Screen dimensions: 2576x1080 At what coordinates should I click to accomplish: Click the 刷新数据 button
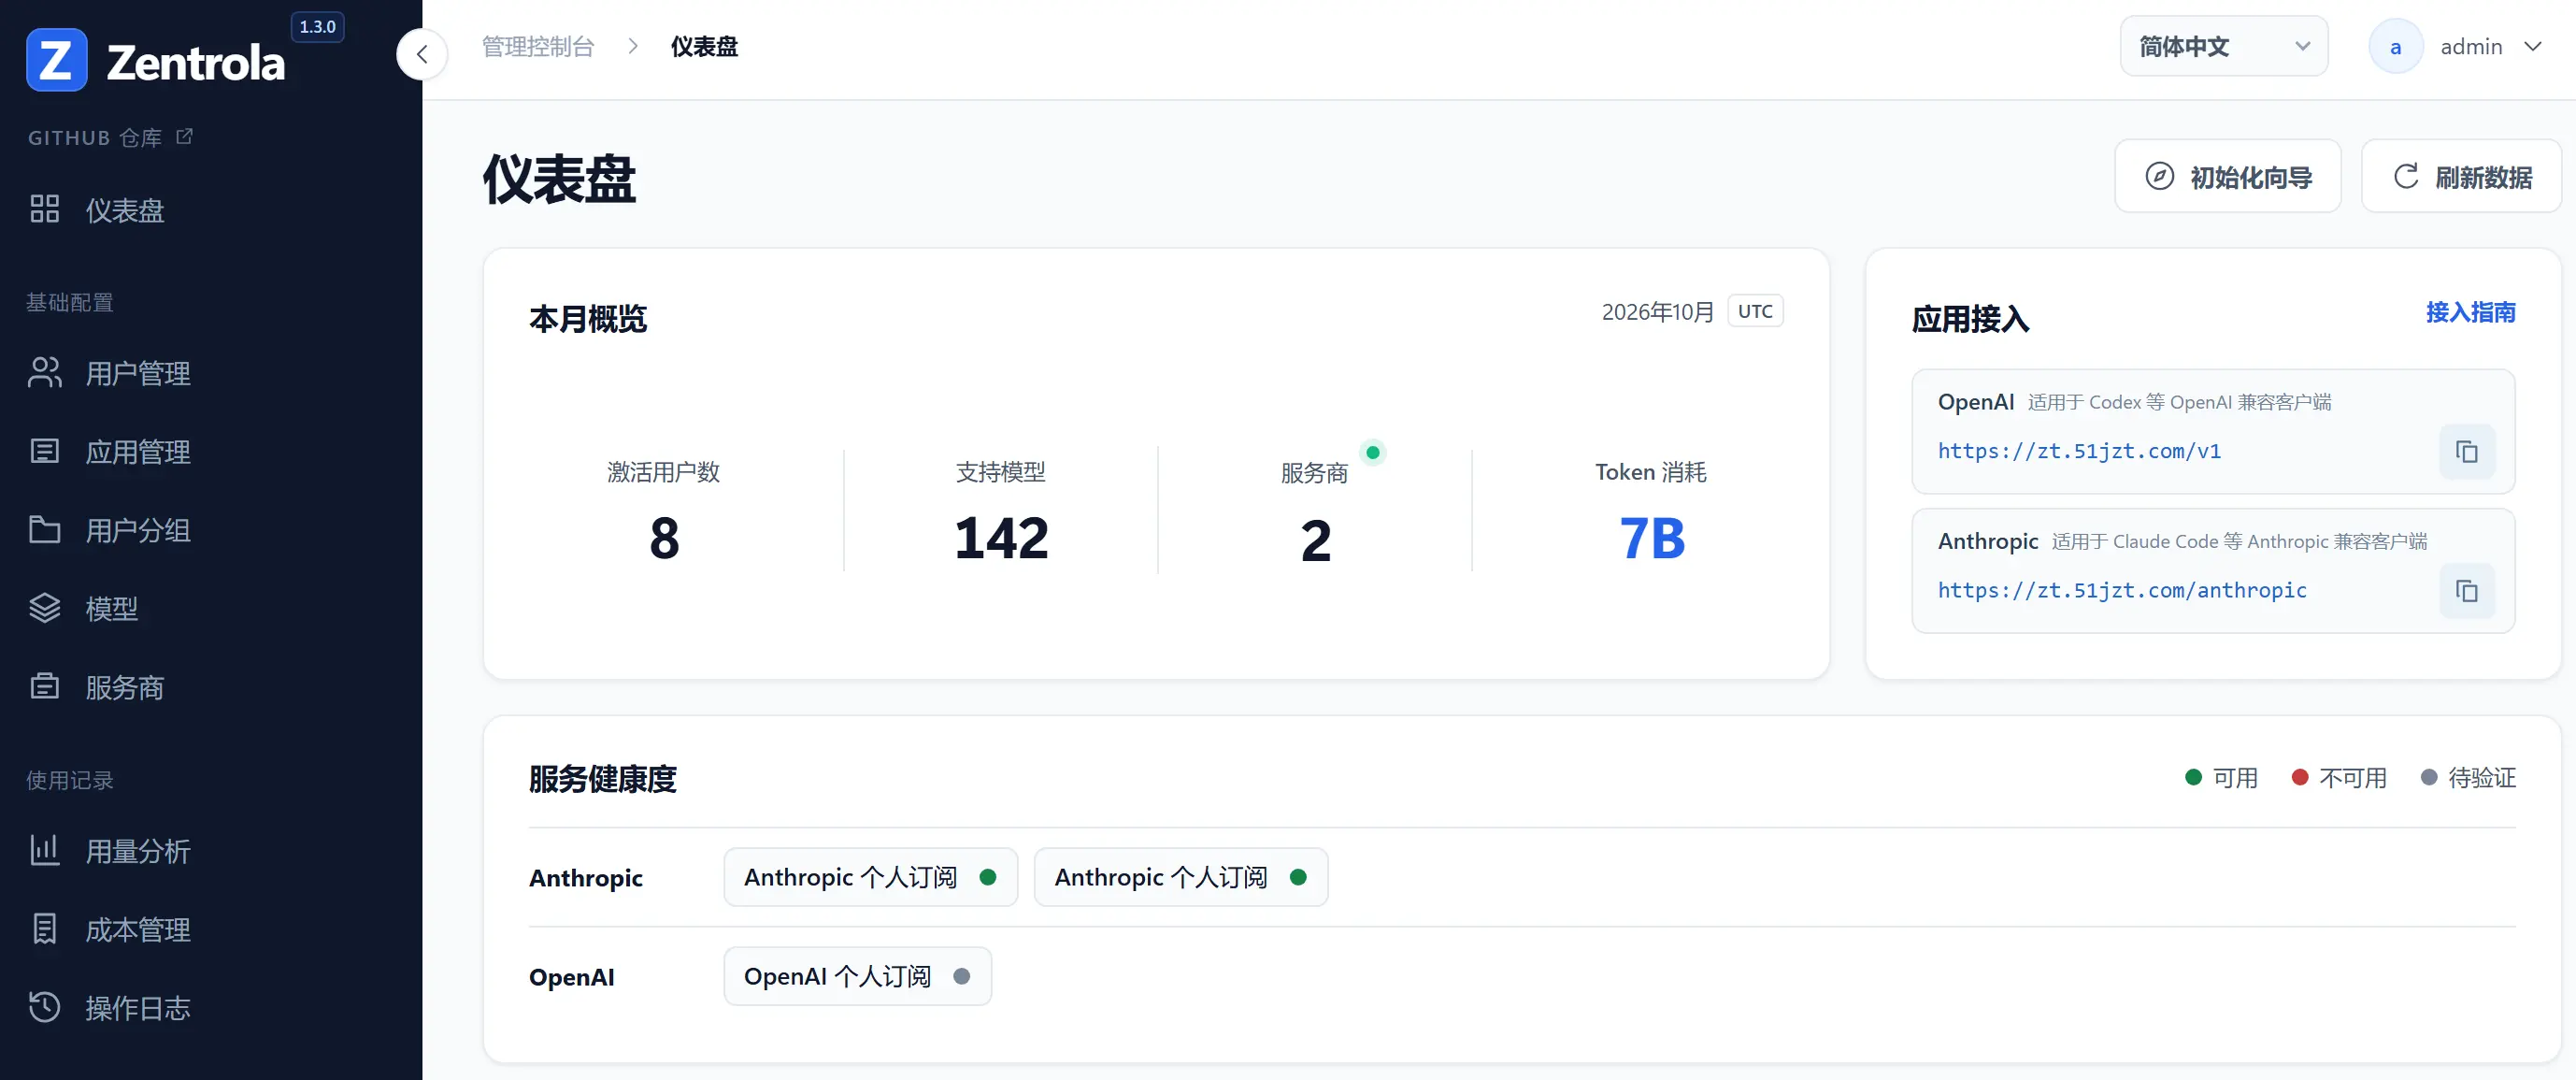[x=2461, y=176]
